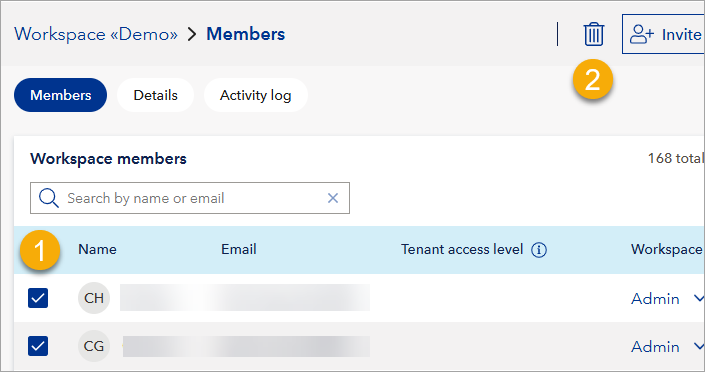Click the Tenant access level info icon
Viewport: 705px width, 372px height.
click(539, 250)
